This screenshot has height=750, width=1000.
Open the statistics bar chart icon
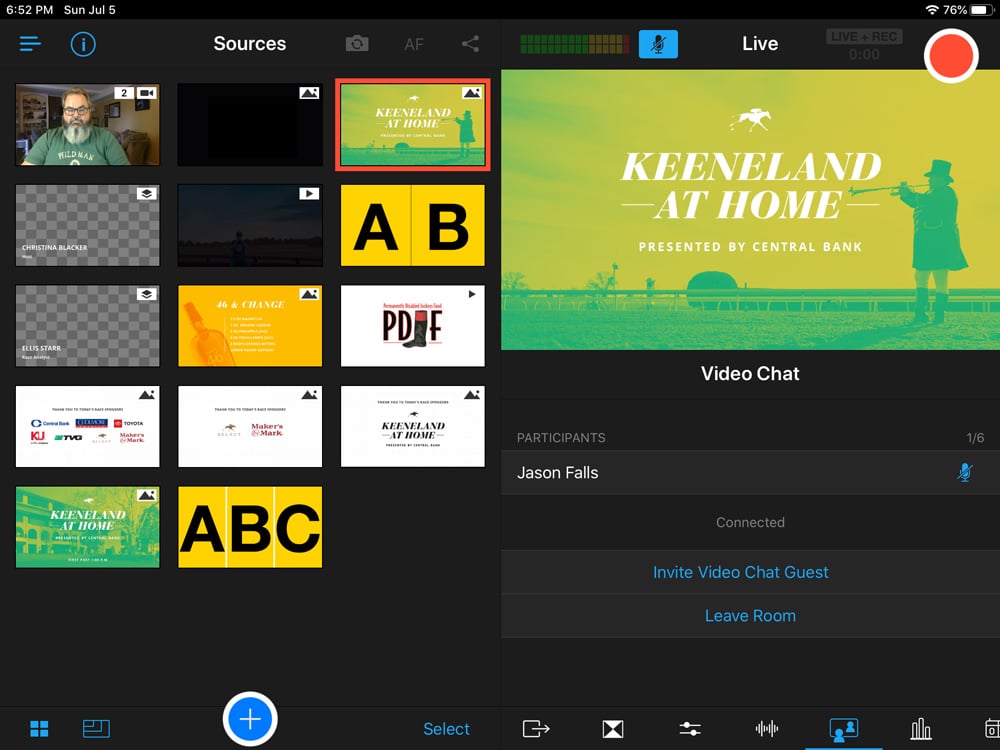[920, 728]
